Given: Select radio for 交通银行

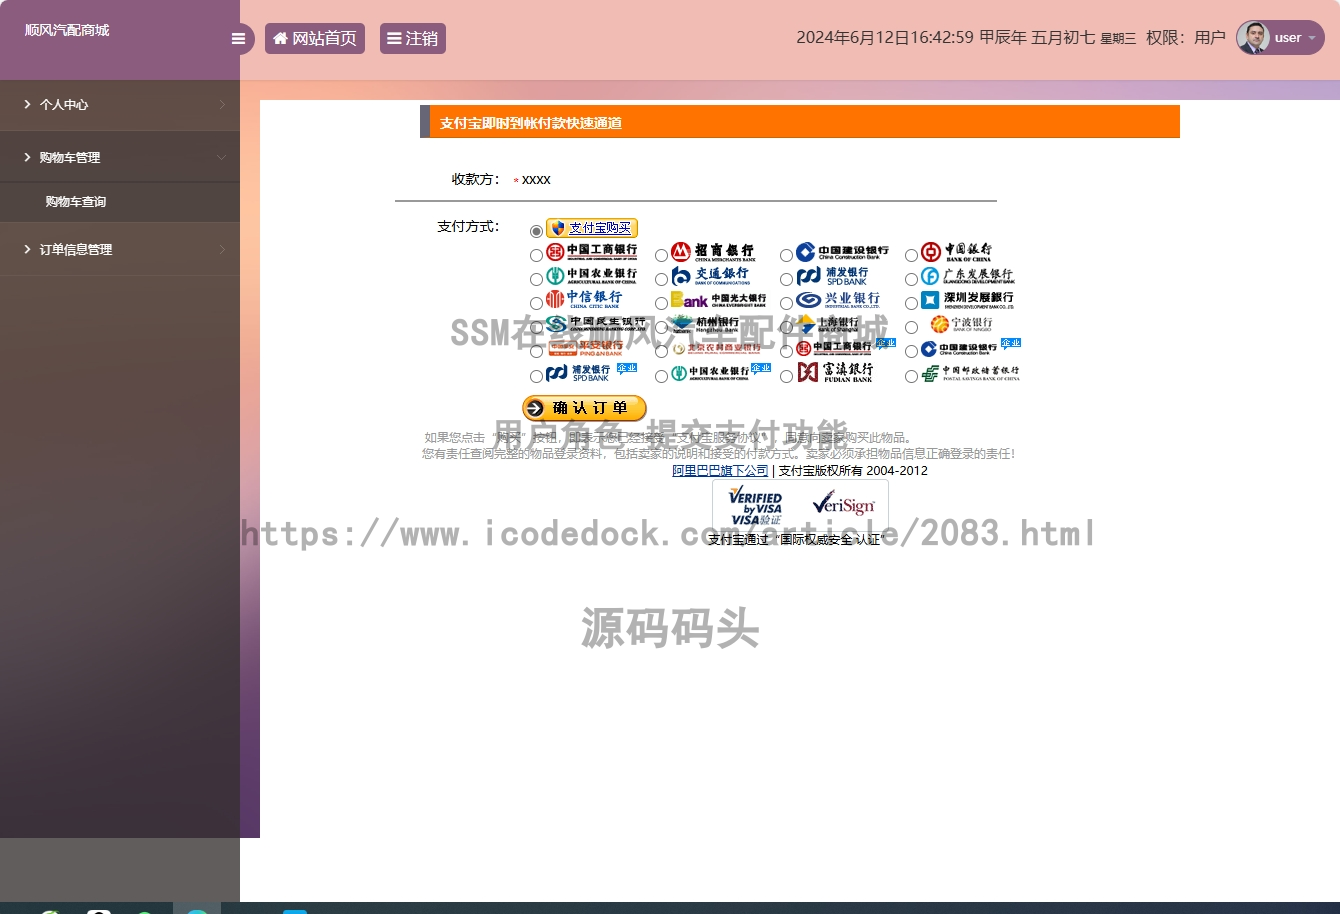Looking at the screenshot, I should pyautogui.click(x=662, y=280).
